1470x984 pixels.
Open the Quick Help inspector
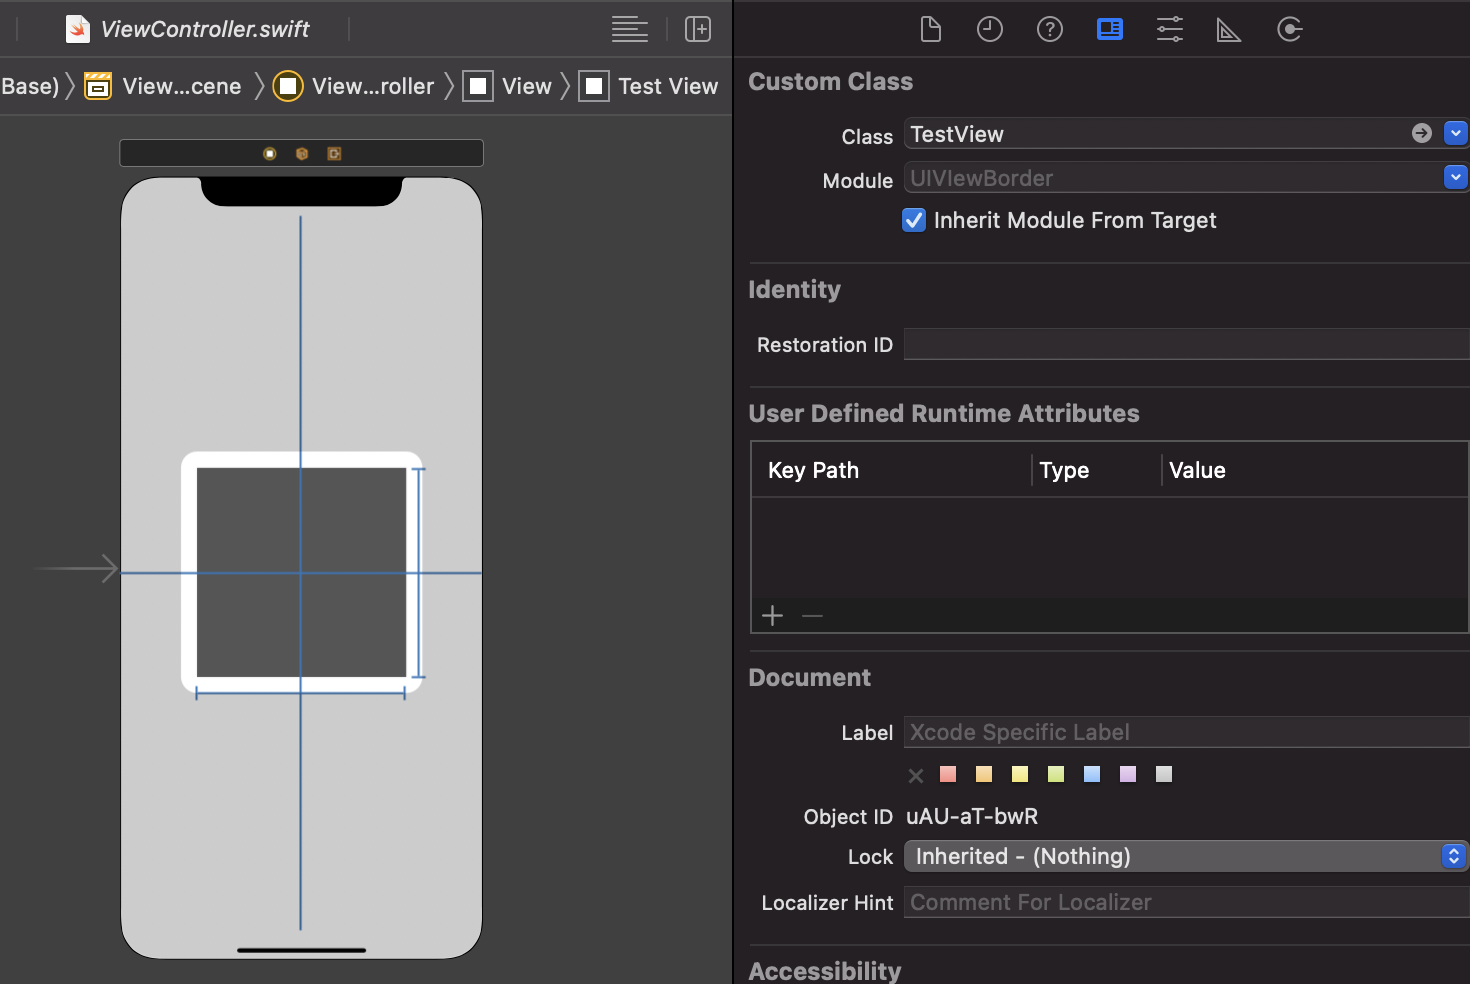pyautogui.click(x=1050, y=29)
